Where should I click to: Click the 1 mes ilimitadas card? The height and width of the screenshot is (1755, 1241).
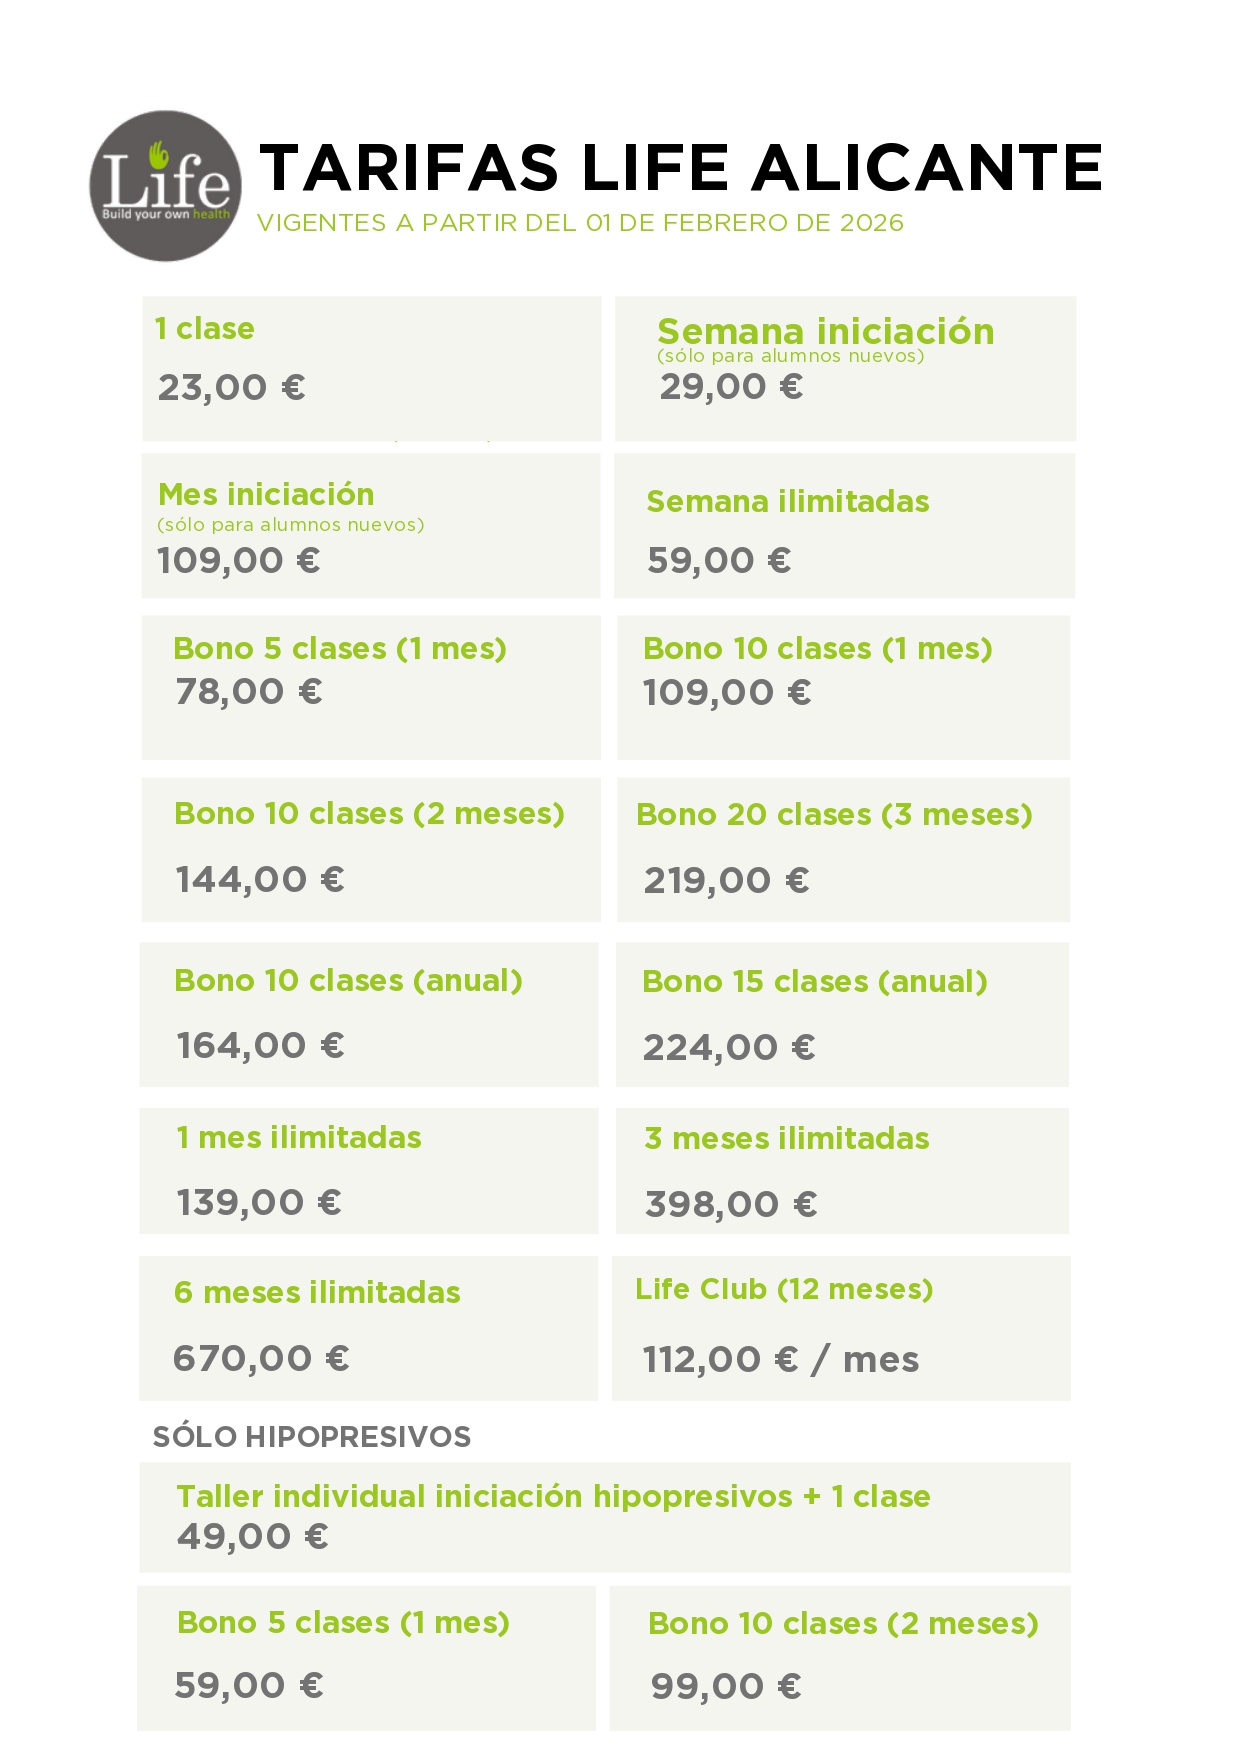[x=369, y=1171]
